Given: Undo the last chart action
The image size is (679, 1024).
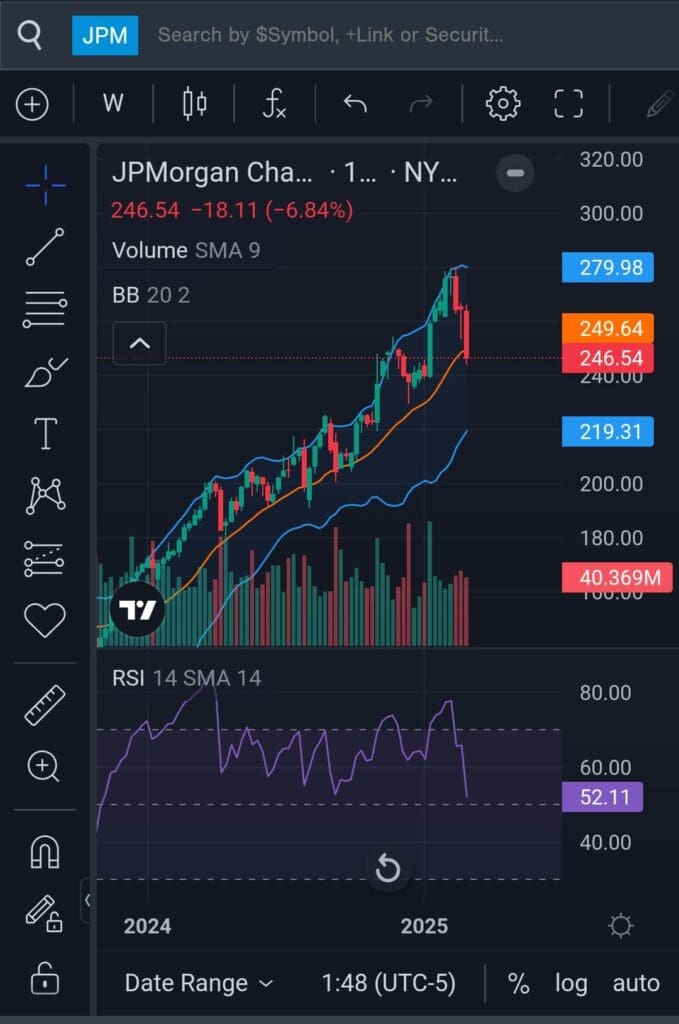Looking at the screenshot, I should click(355, 103).
